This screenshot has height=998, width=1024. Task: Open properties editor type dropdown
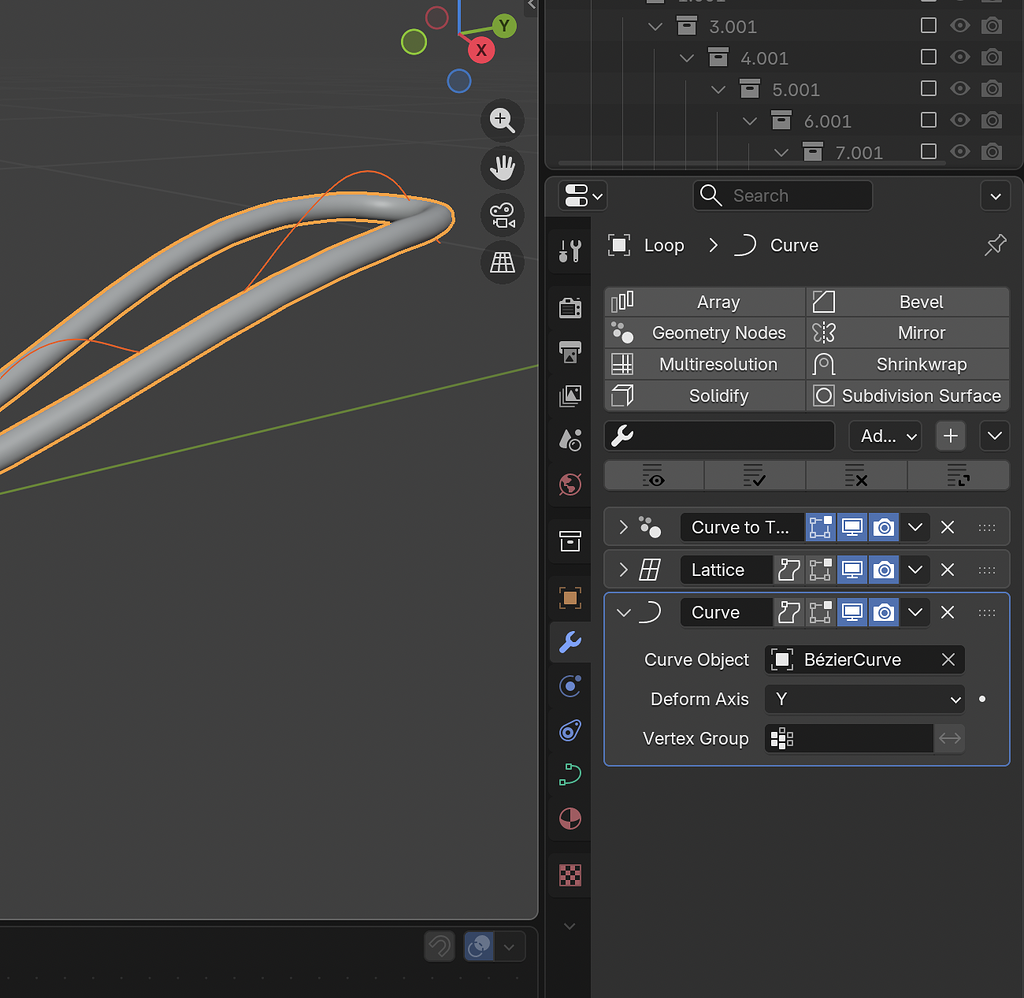click(583, 195)
